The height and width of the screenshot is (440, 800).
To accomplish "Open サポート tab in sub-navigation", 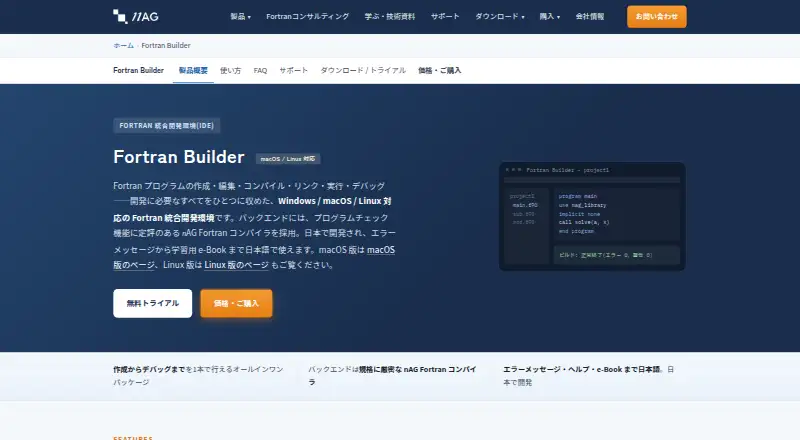I will tap(293, 70).
